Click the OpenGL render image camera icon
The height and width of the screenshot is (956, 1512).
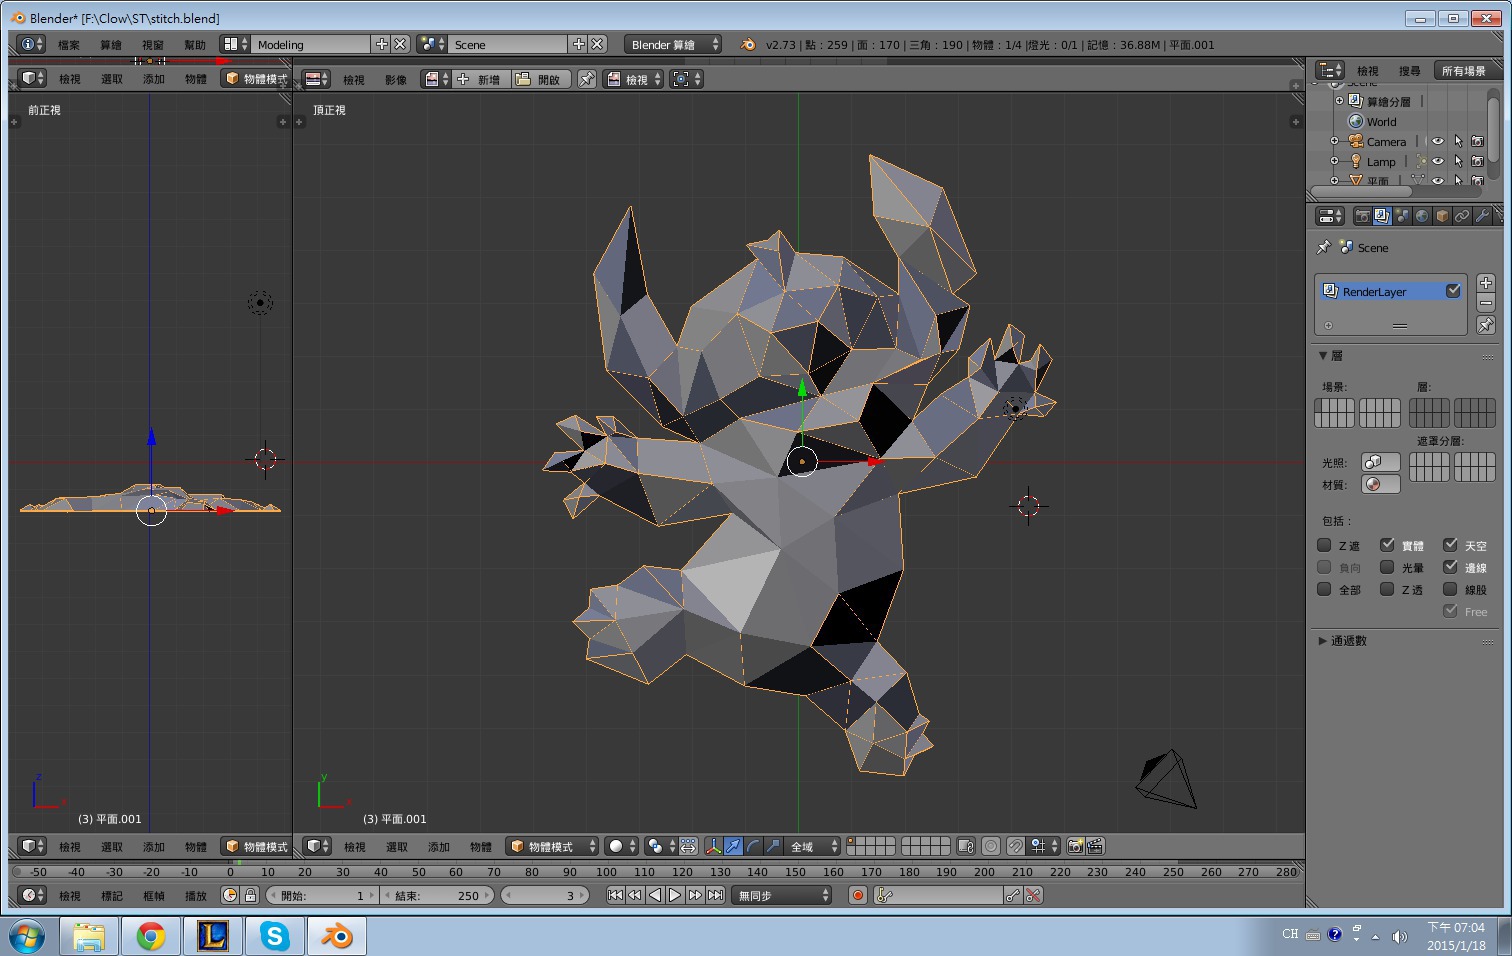pos(1075,846)
